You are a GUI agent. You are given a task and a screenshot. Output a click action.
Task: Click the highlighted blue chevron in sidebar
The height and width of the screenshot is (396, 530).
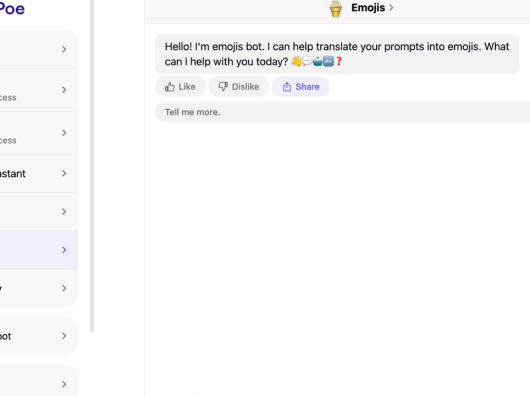64,250
